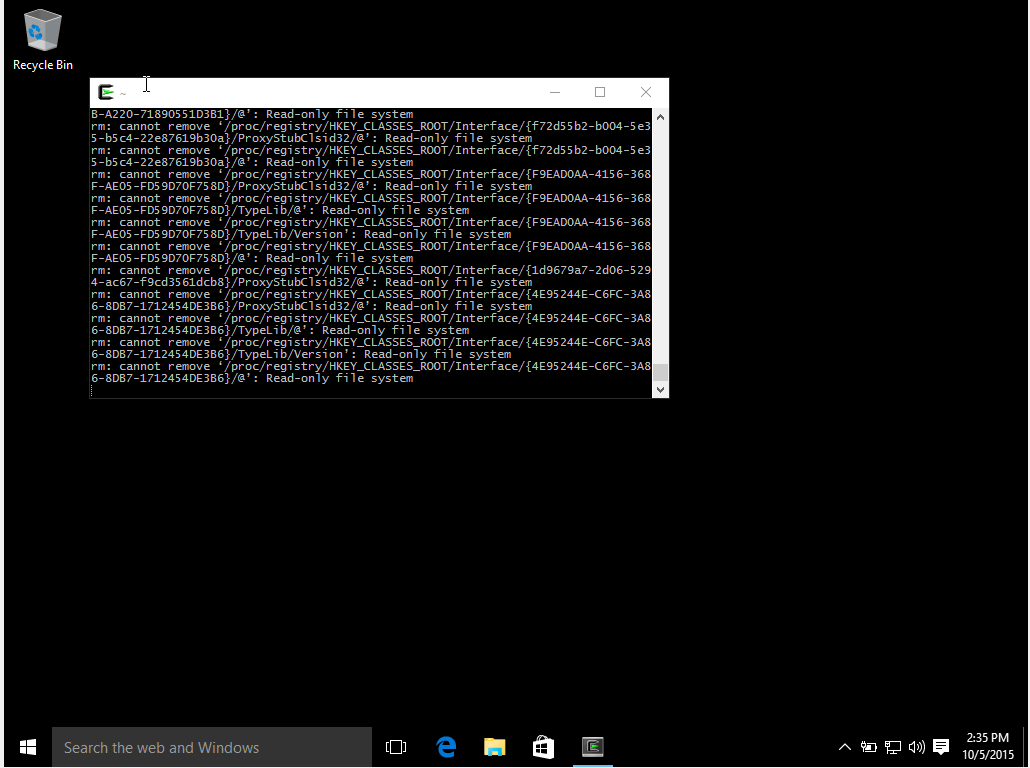
Task: Select the terminal's taskbar icon
Action: coord(592,747)
